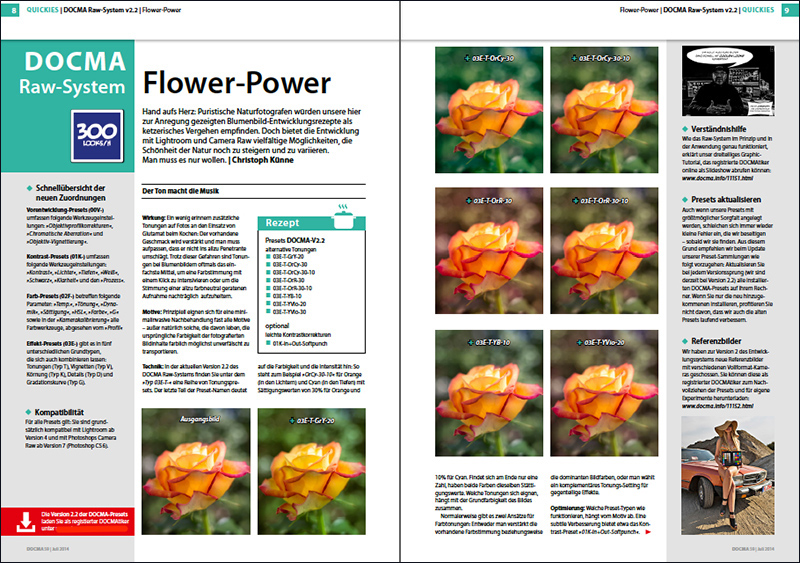The height and width of the screenshot is (563, 800).
Task: Click the DOCMA Raw-System title in teal box
Action: click(x=72, y=74)
